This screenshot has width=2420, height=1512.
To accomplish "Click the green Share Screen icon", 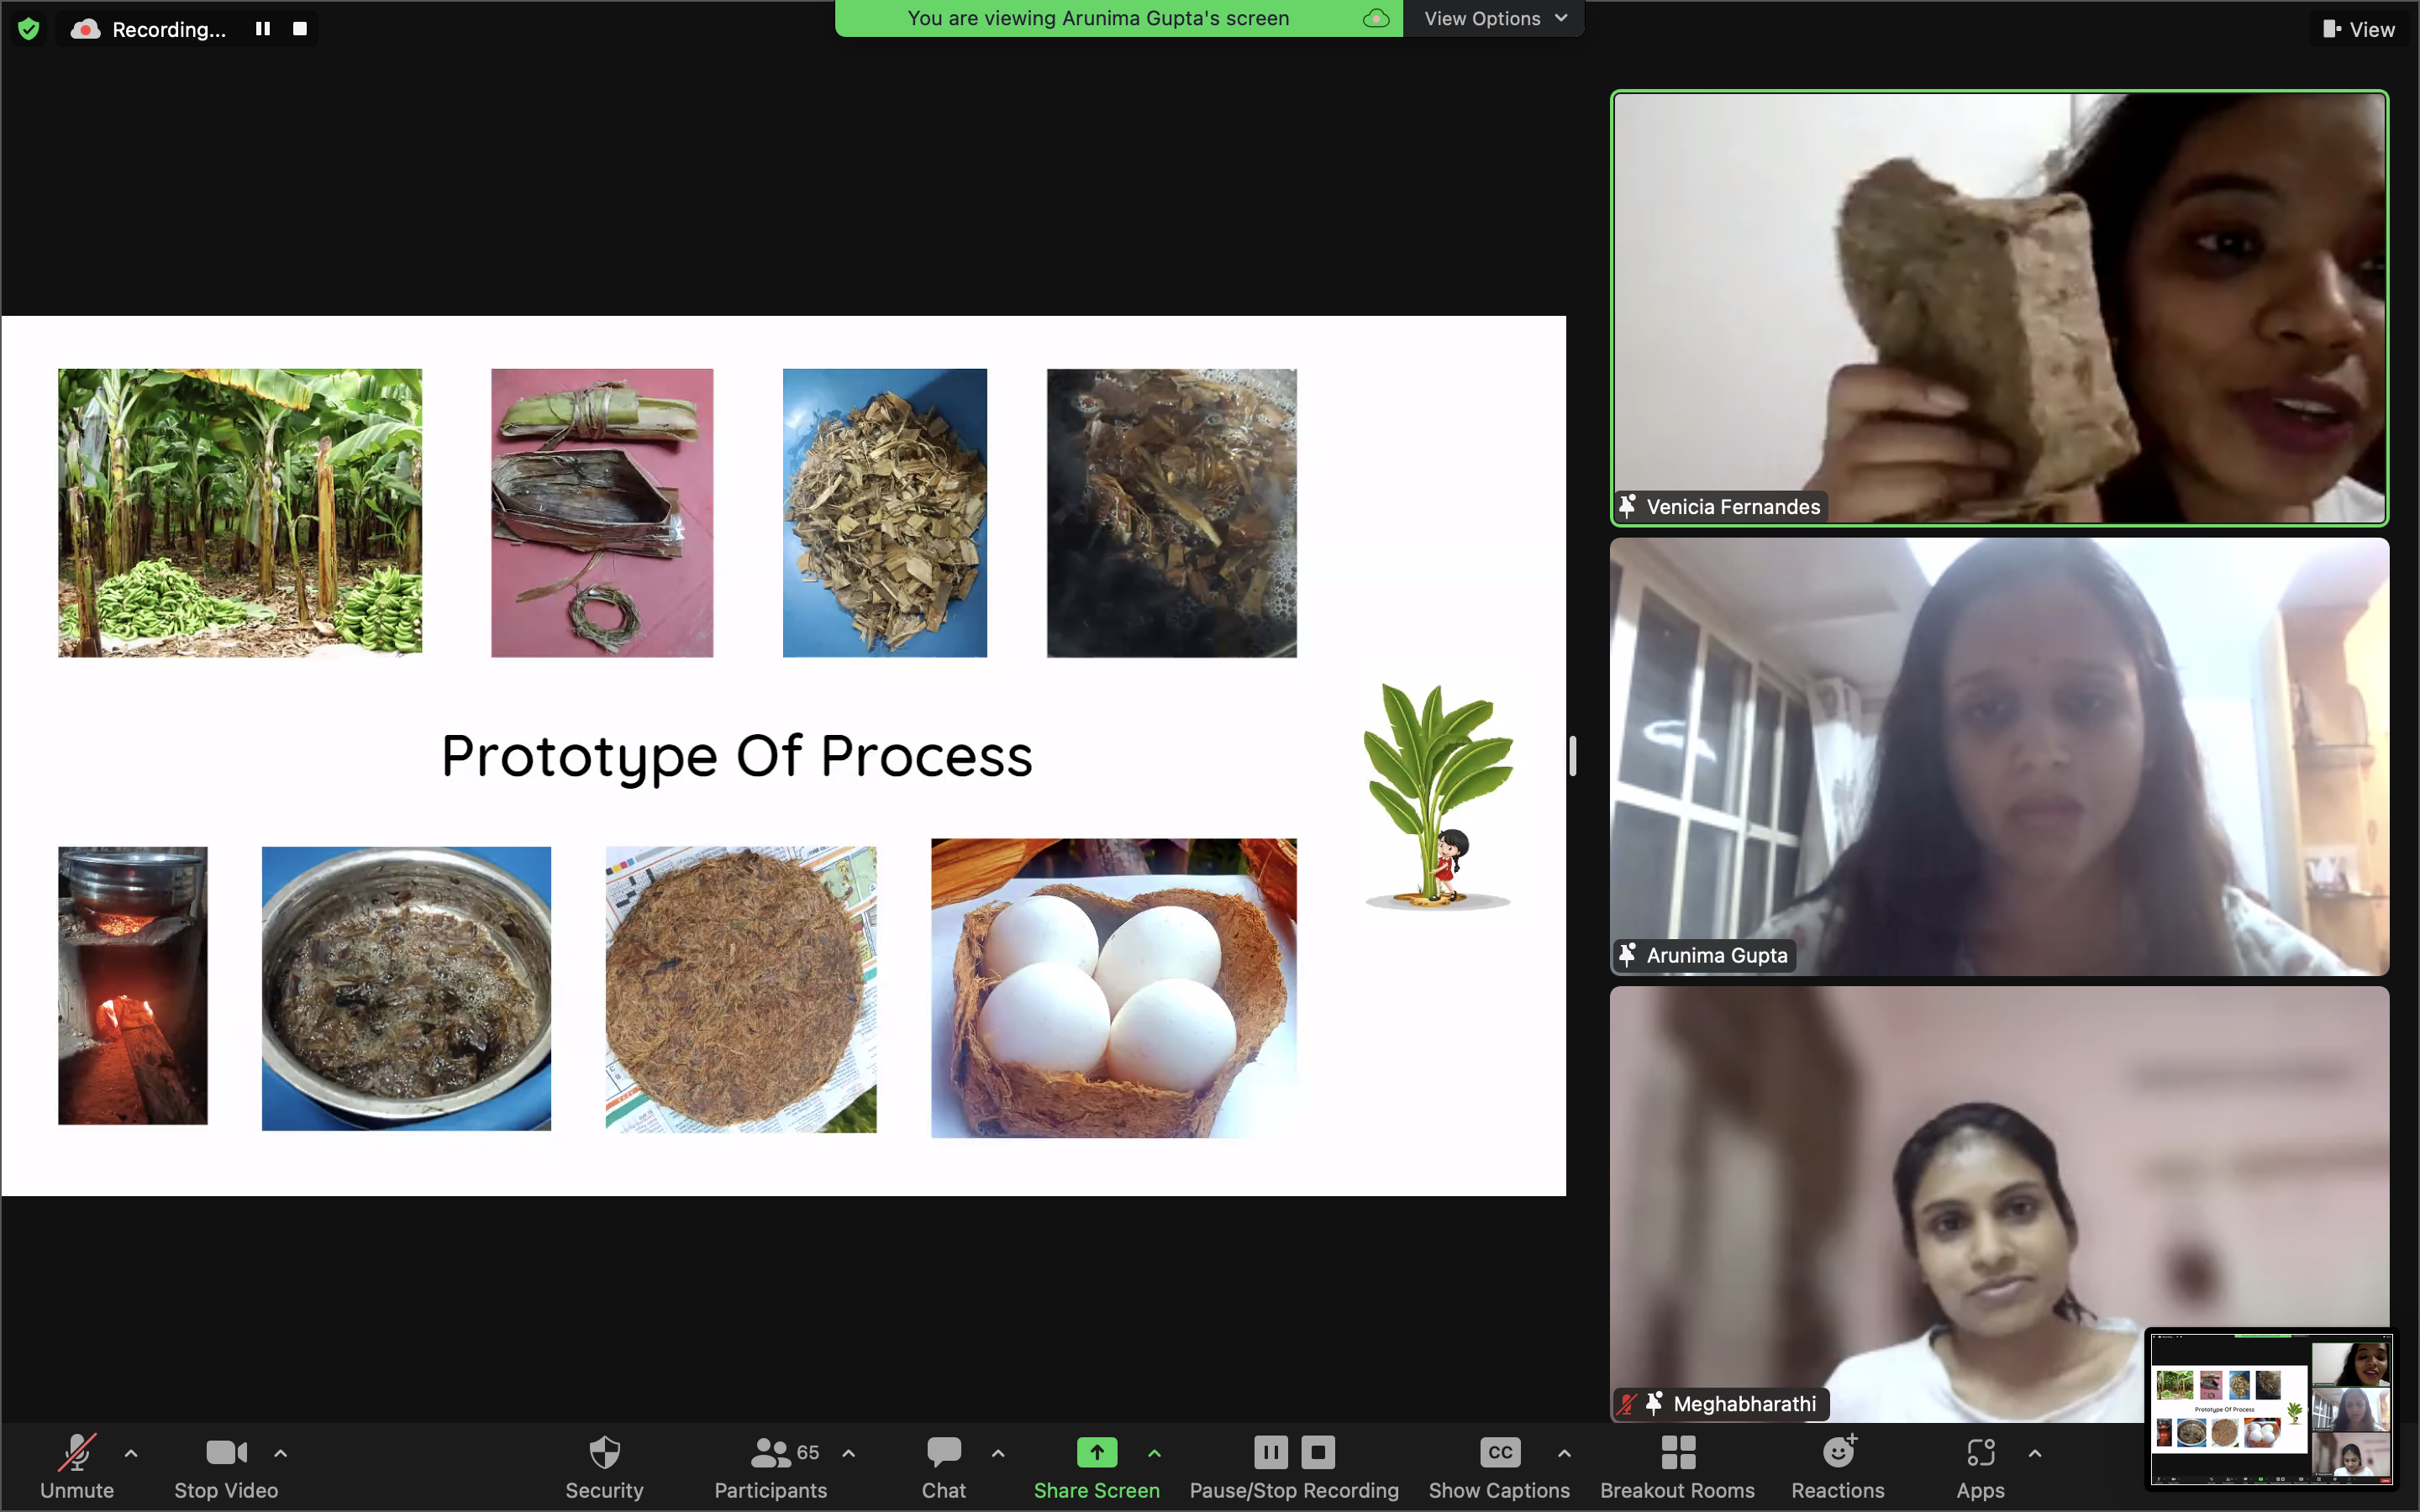I will tap(1096, 1452).
